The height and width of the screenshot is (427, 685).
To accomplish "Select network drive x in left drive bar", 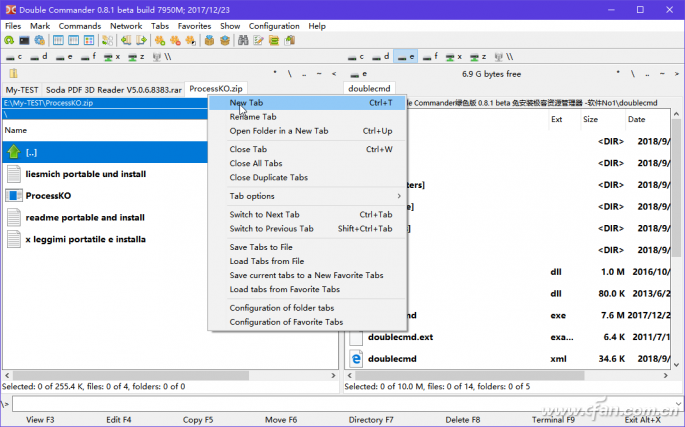I will tap(112, 57).
